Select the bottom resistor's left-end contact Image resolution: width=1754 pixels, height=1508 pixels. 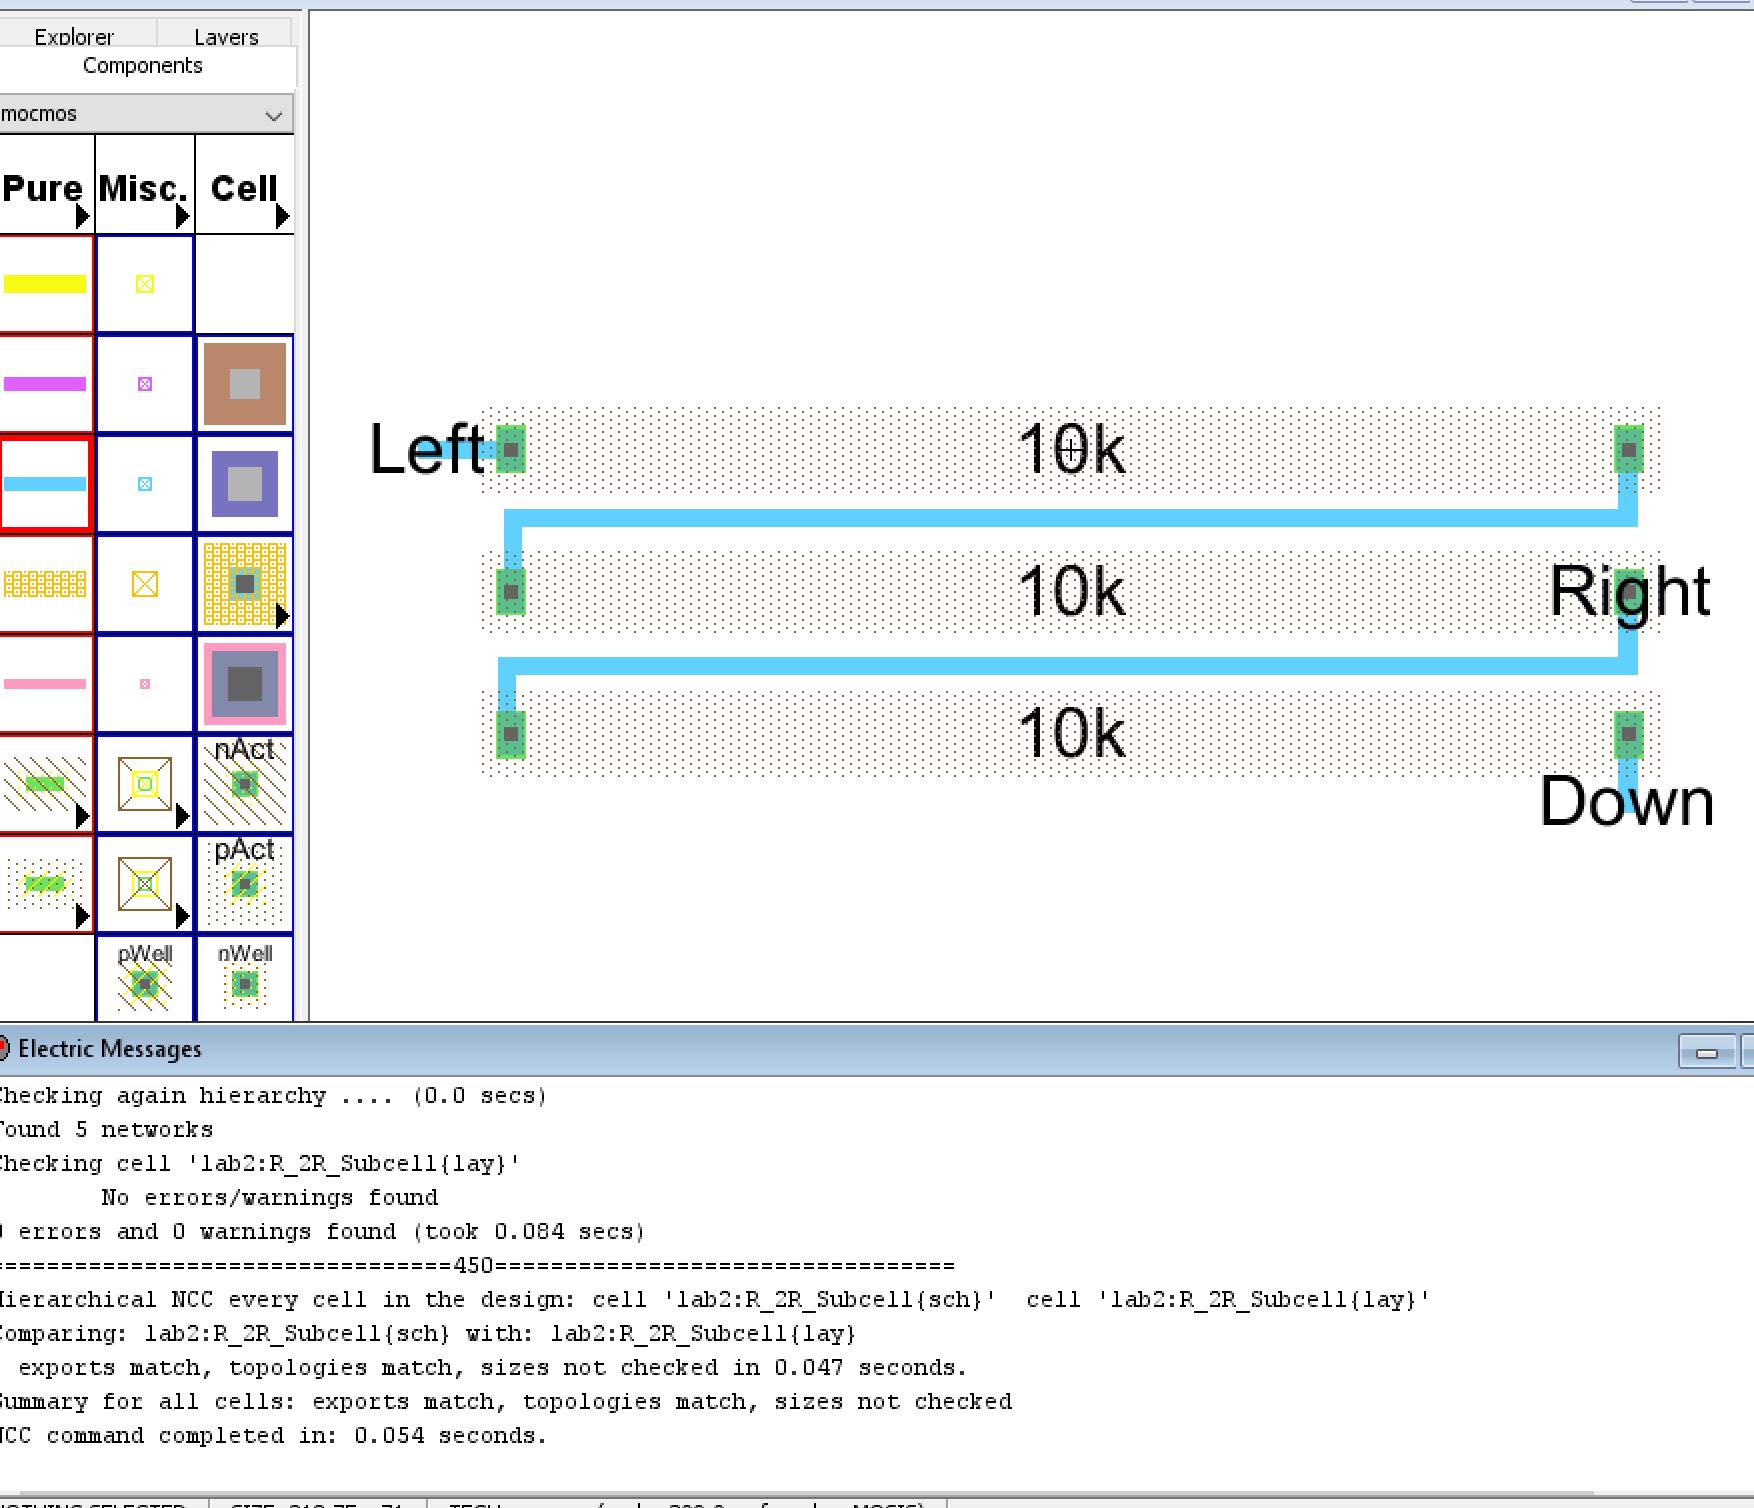[511, 734]
